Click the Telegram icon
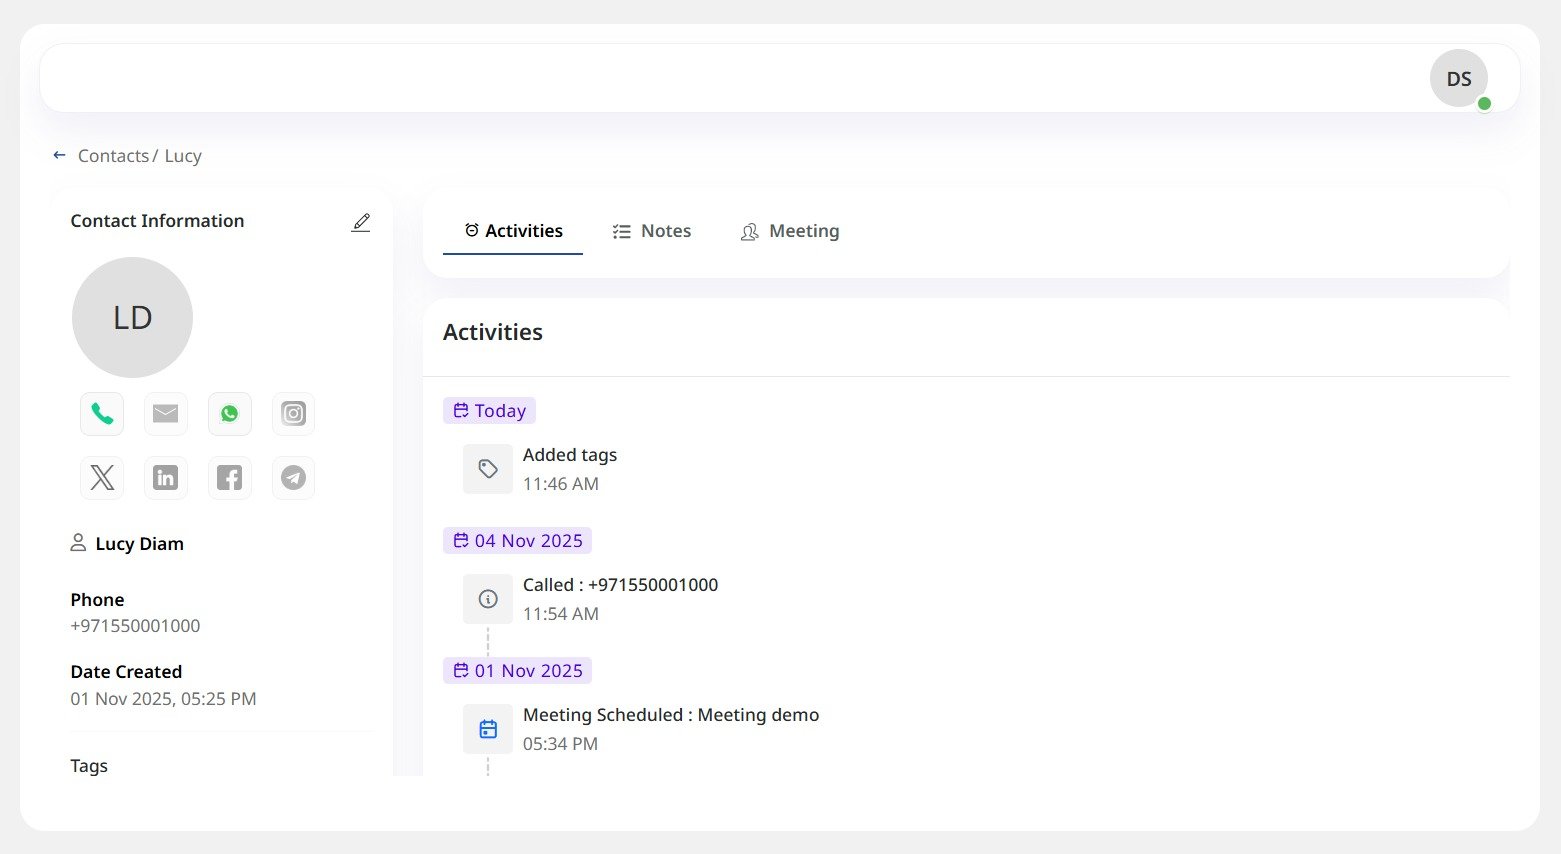The height and width of the screenshot is (854, 1561). pos(293,478)
